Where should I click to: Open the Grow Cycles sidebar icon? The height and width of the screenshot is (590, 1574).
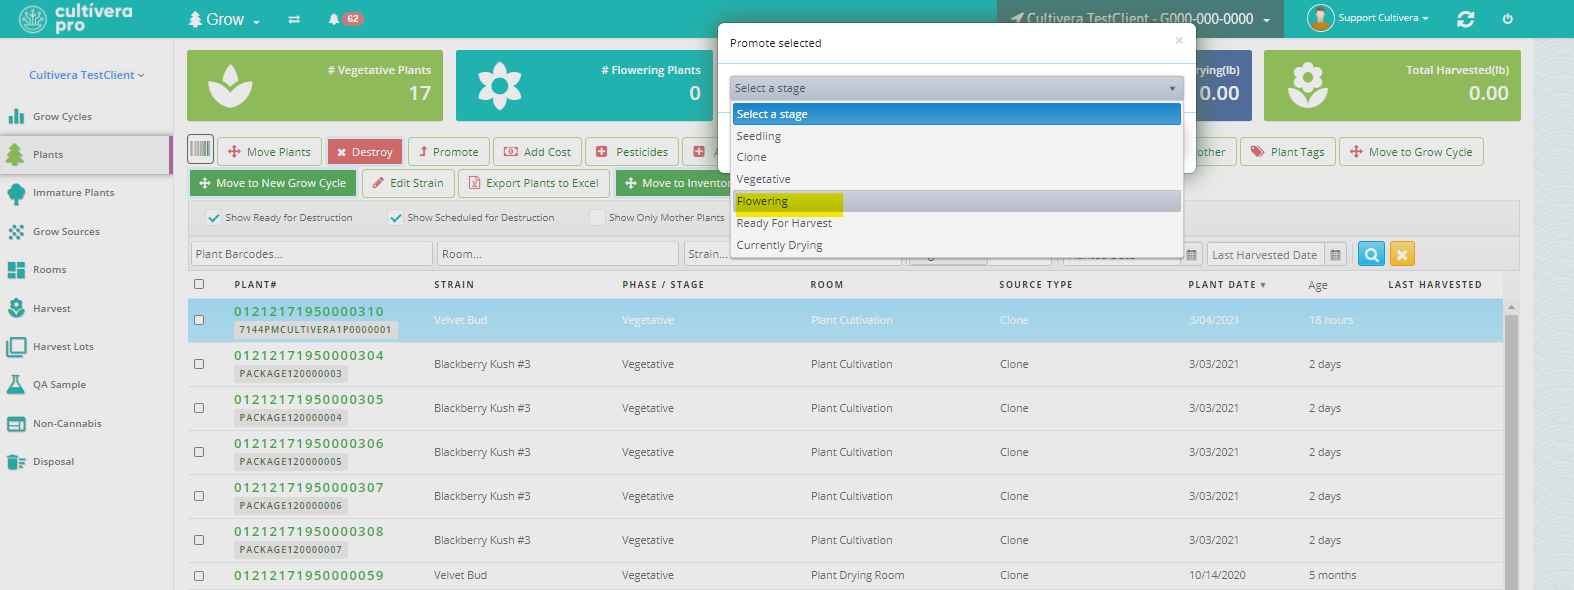point(16,117)
